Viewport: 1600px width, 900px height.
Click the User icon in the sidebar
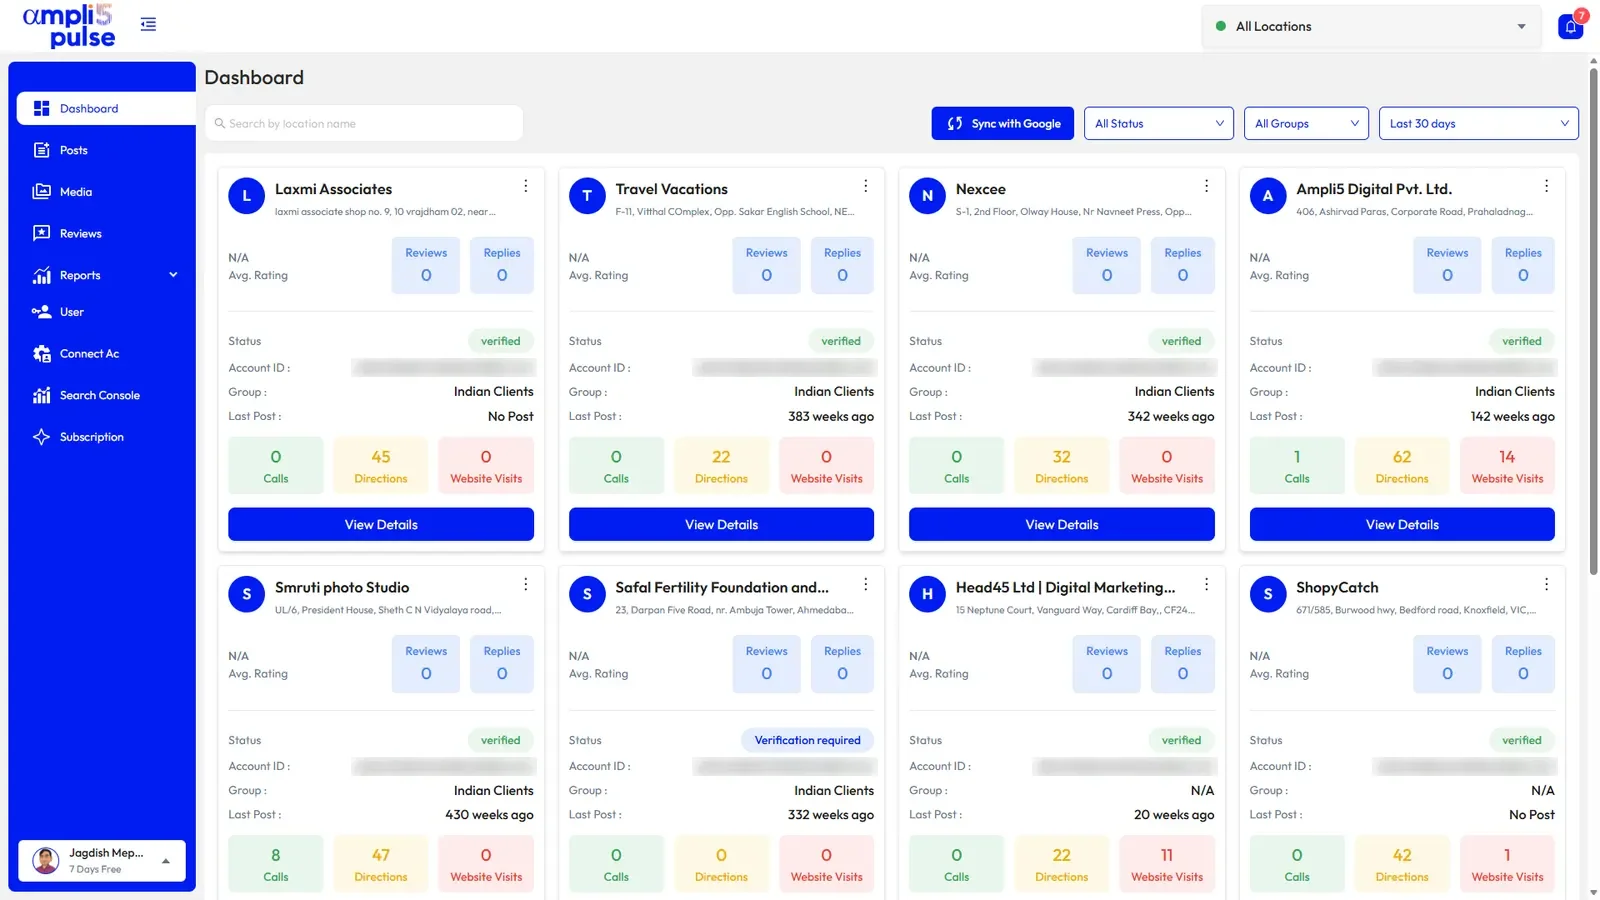(41, 312)
